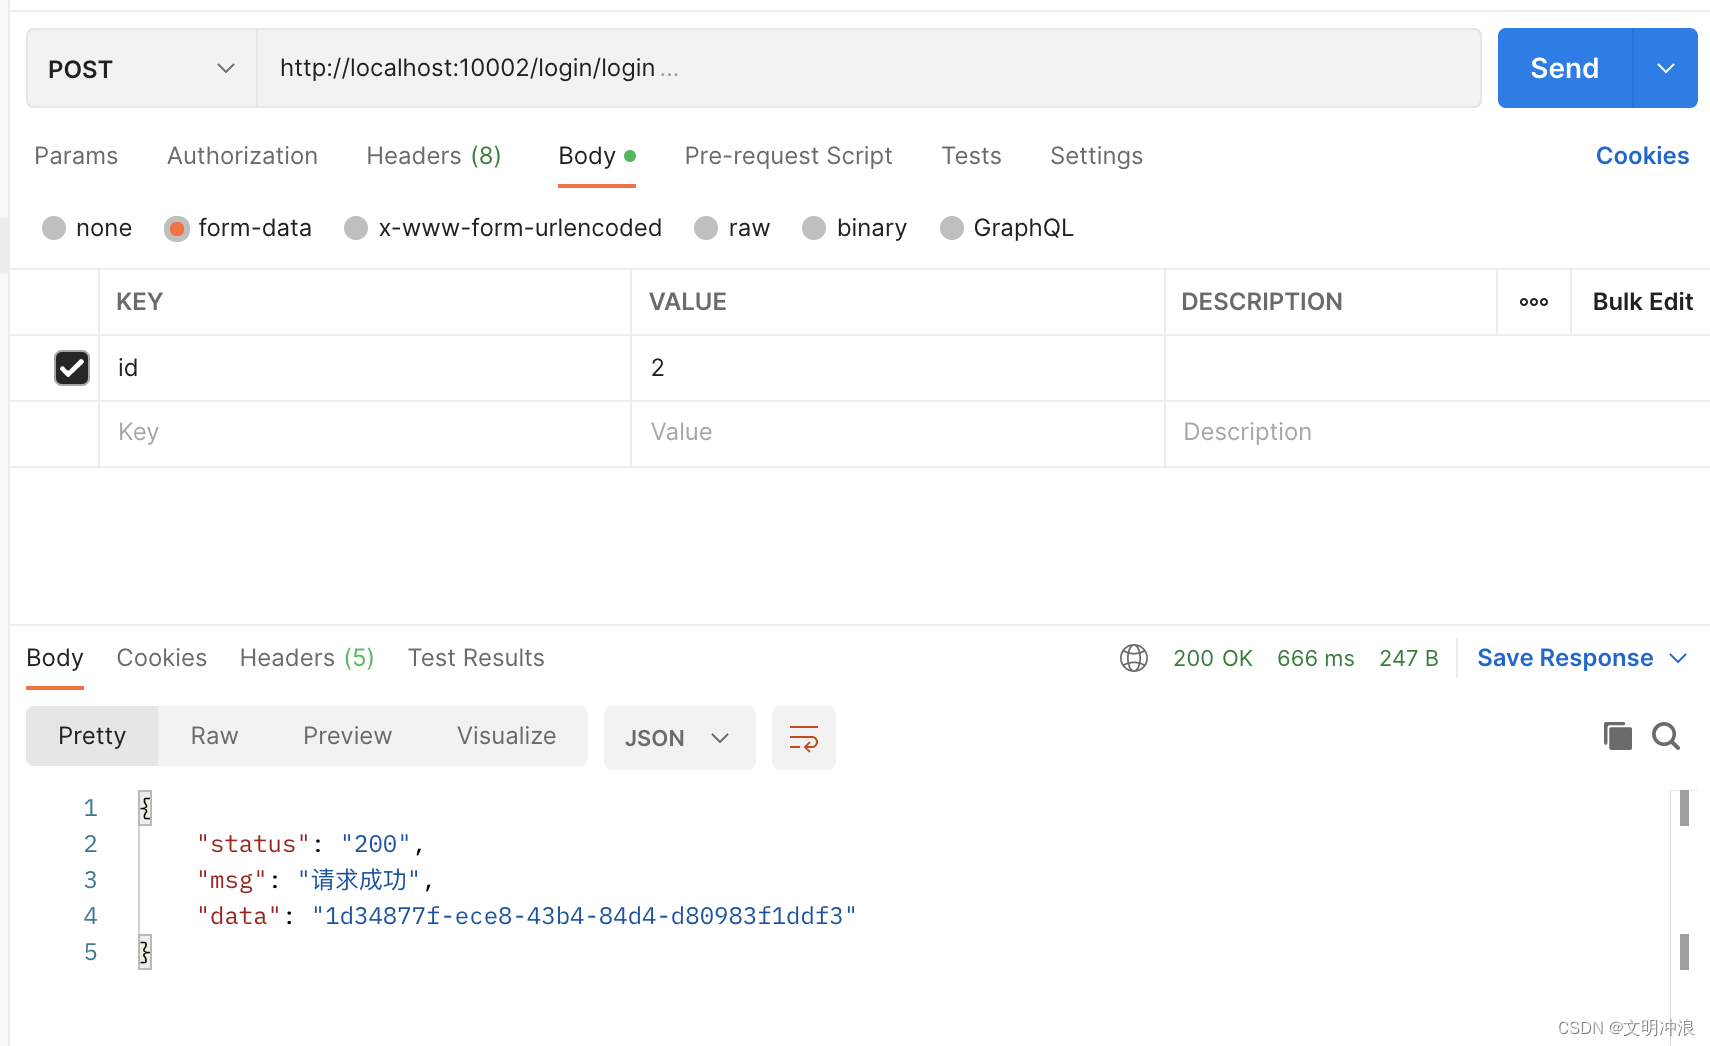
Task: Select the raw body type
Action: [705, 227]
